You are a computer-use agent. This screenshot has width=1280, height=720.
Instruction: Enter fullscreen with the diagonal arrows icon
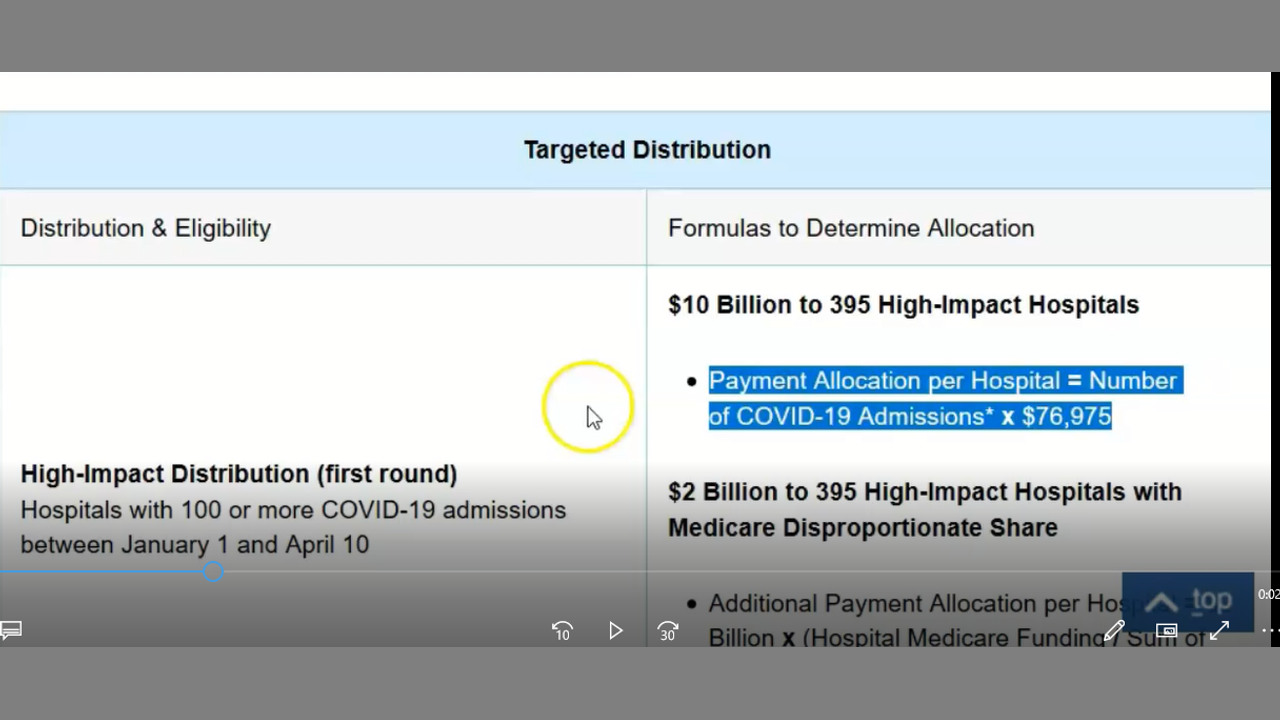[x=1219, y=630]
